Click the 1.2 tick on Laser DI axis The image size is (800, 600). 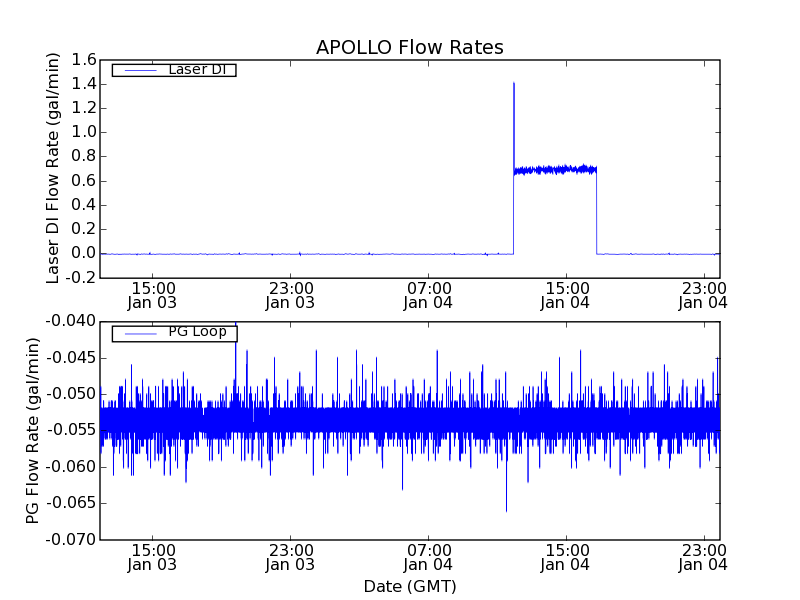click(x=84, y=108)
